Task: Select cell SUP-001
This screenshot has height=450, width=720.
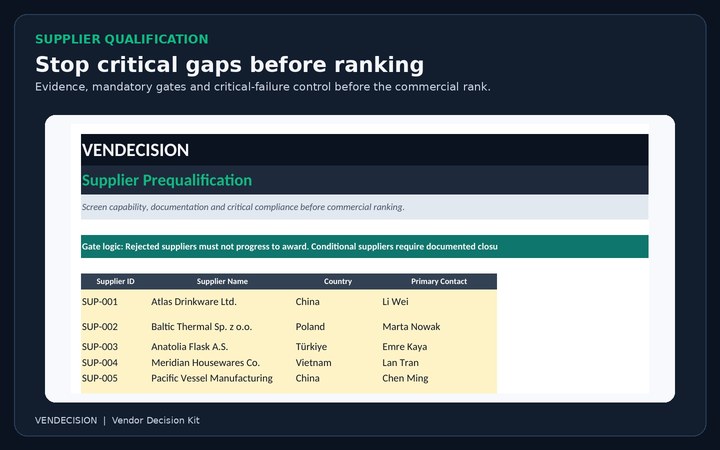Action: (x=100, y=302)
